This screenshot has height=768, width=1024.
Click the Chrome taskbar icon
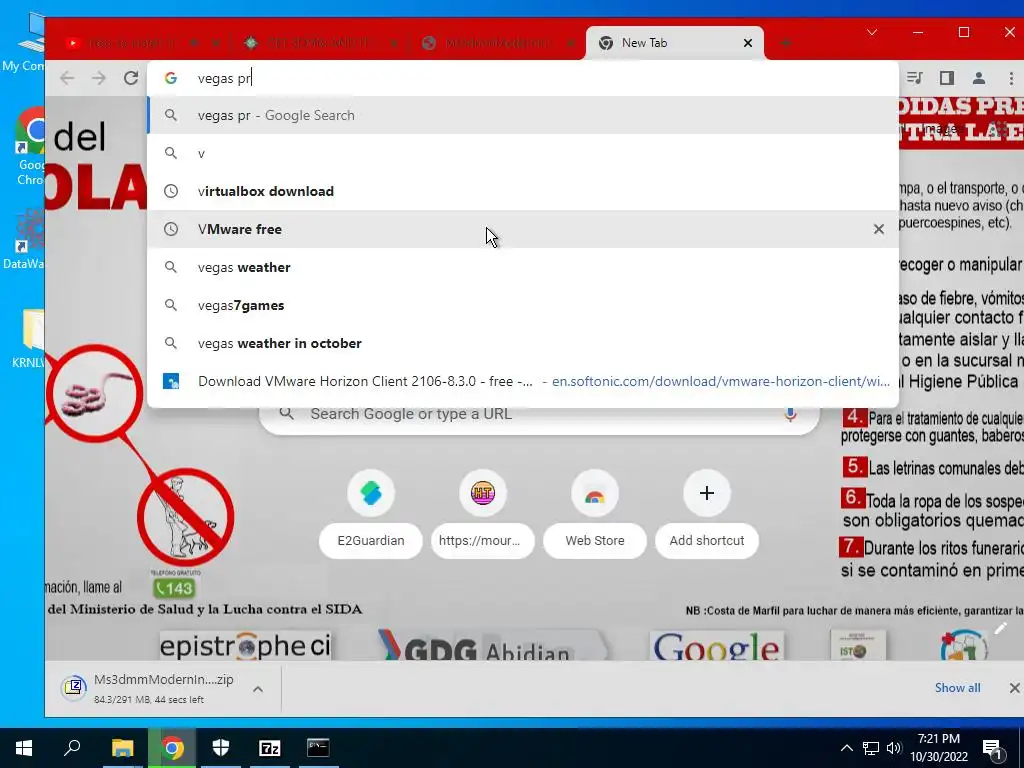[172, 748]
